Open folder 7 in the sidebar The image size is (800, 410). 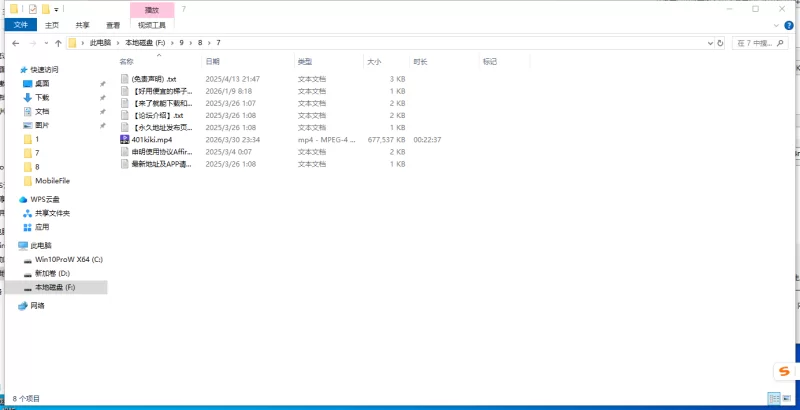(x=37, y=153)
